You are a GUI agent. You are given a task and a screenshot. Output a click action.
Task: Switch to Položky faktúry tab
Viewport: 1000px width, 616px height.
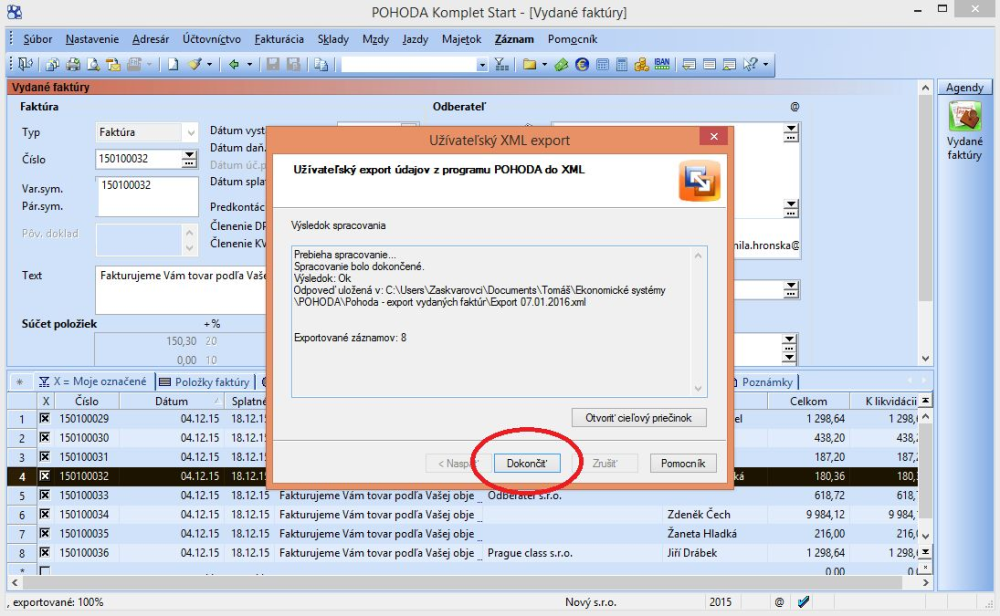pyautogui.click(x=204, y=382)
